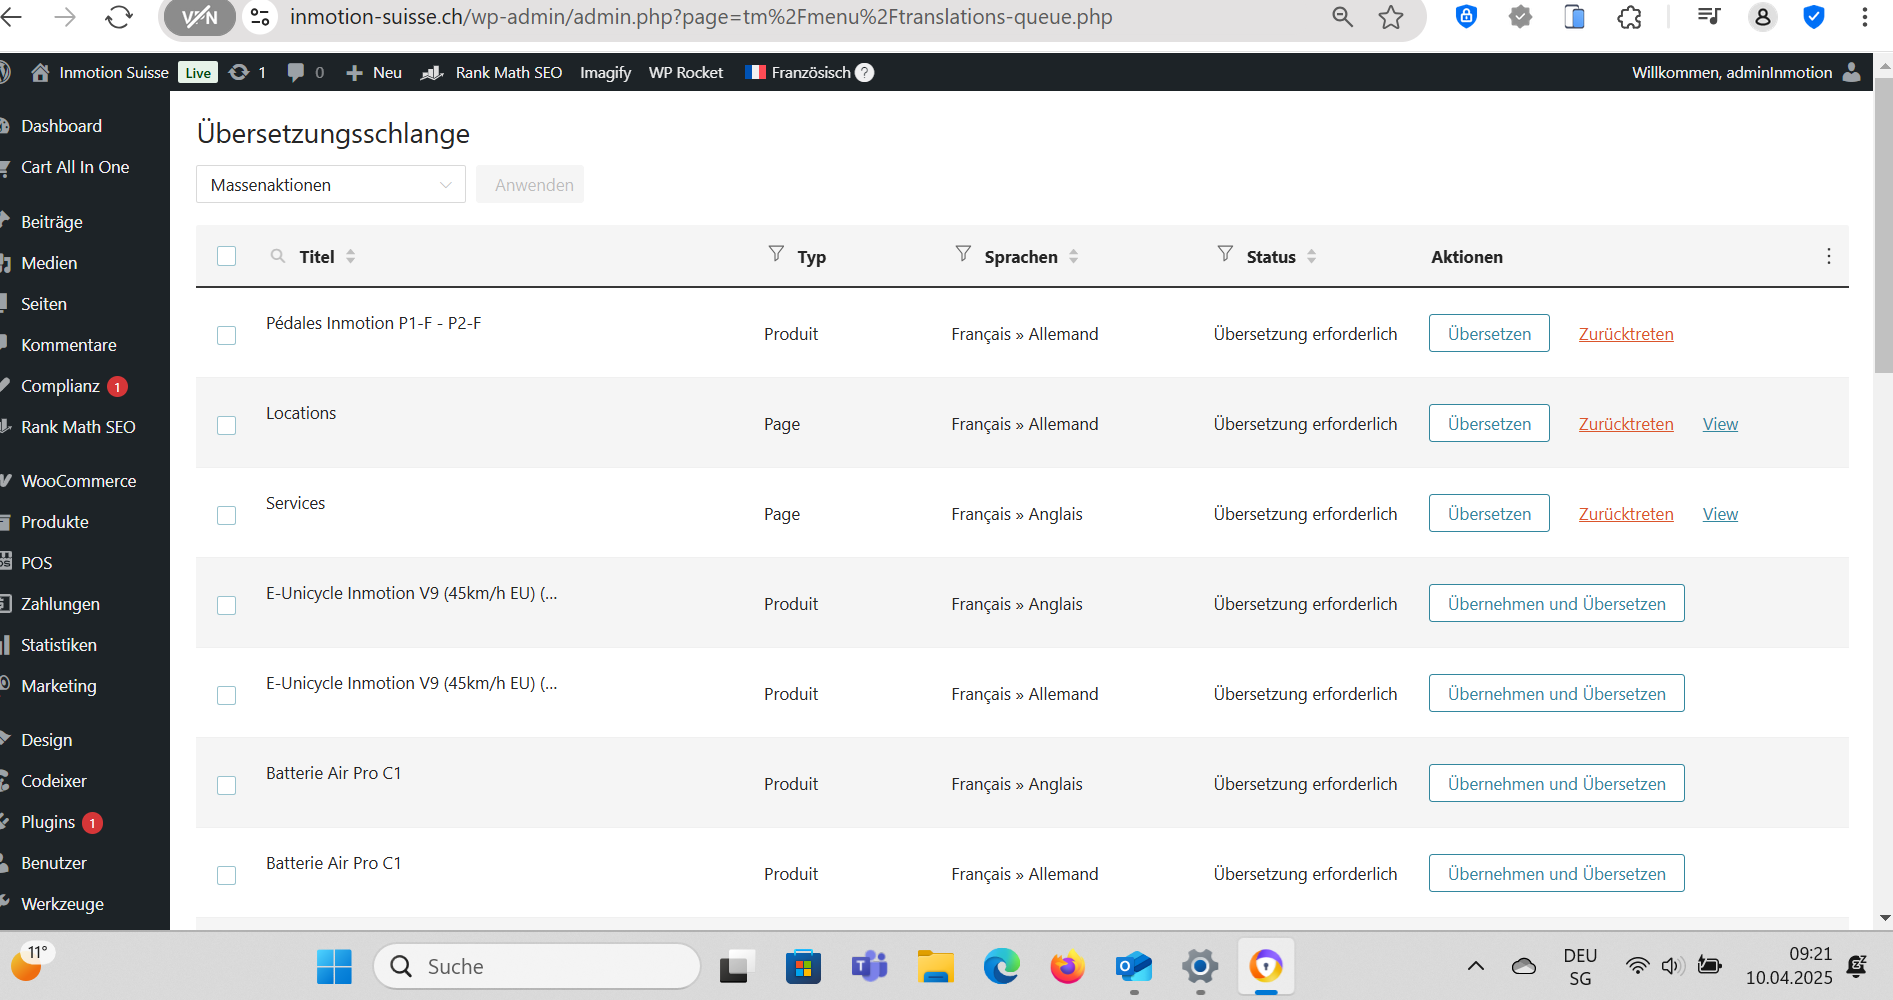The width and height of the screenshot is (1893, 1000).
Task: Click Neu to add new content
Action: (374, 72)
